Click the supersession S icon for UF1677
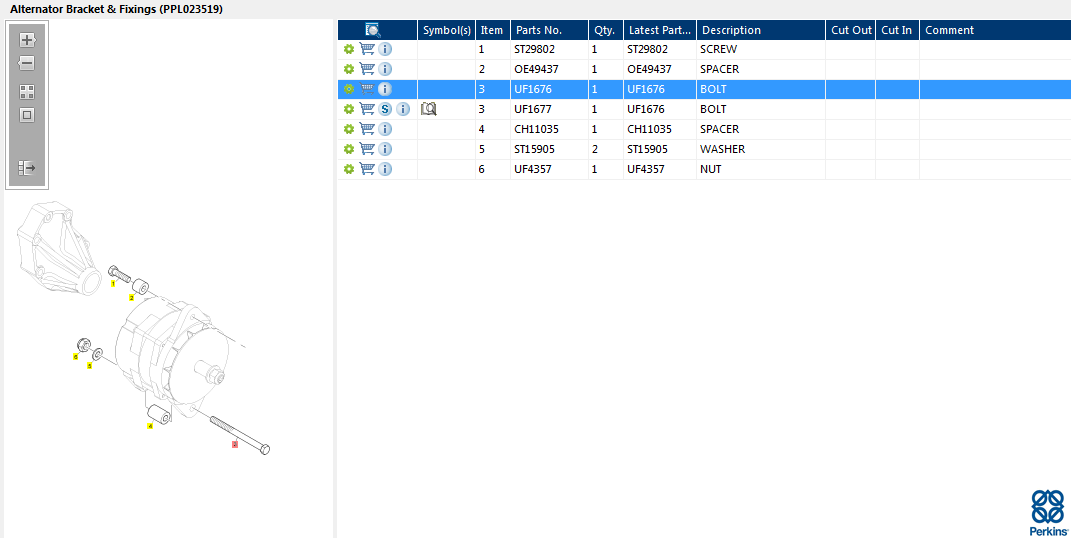 (x=385, y=109)
